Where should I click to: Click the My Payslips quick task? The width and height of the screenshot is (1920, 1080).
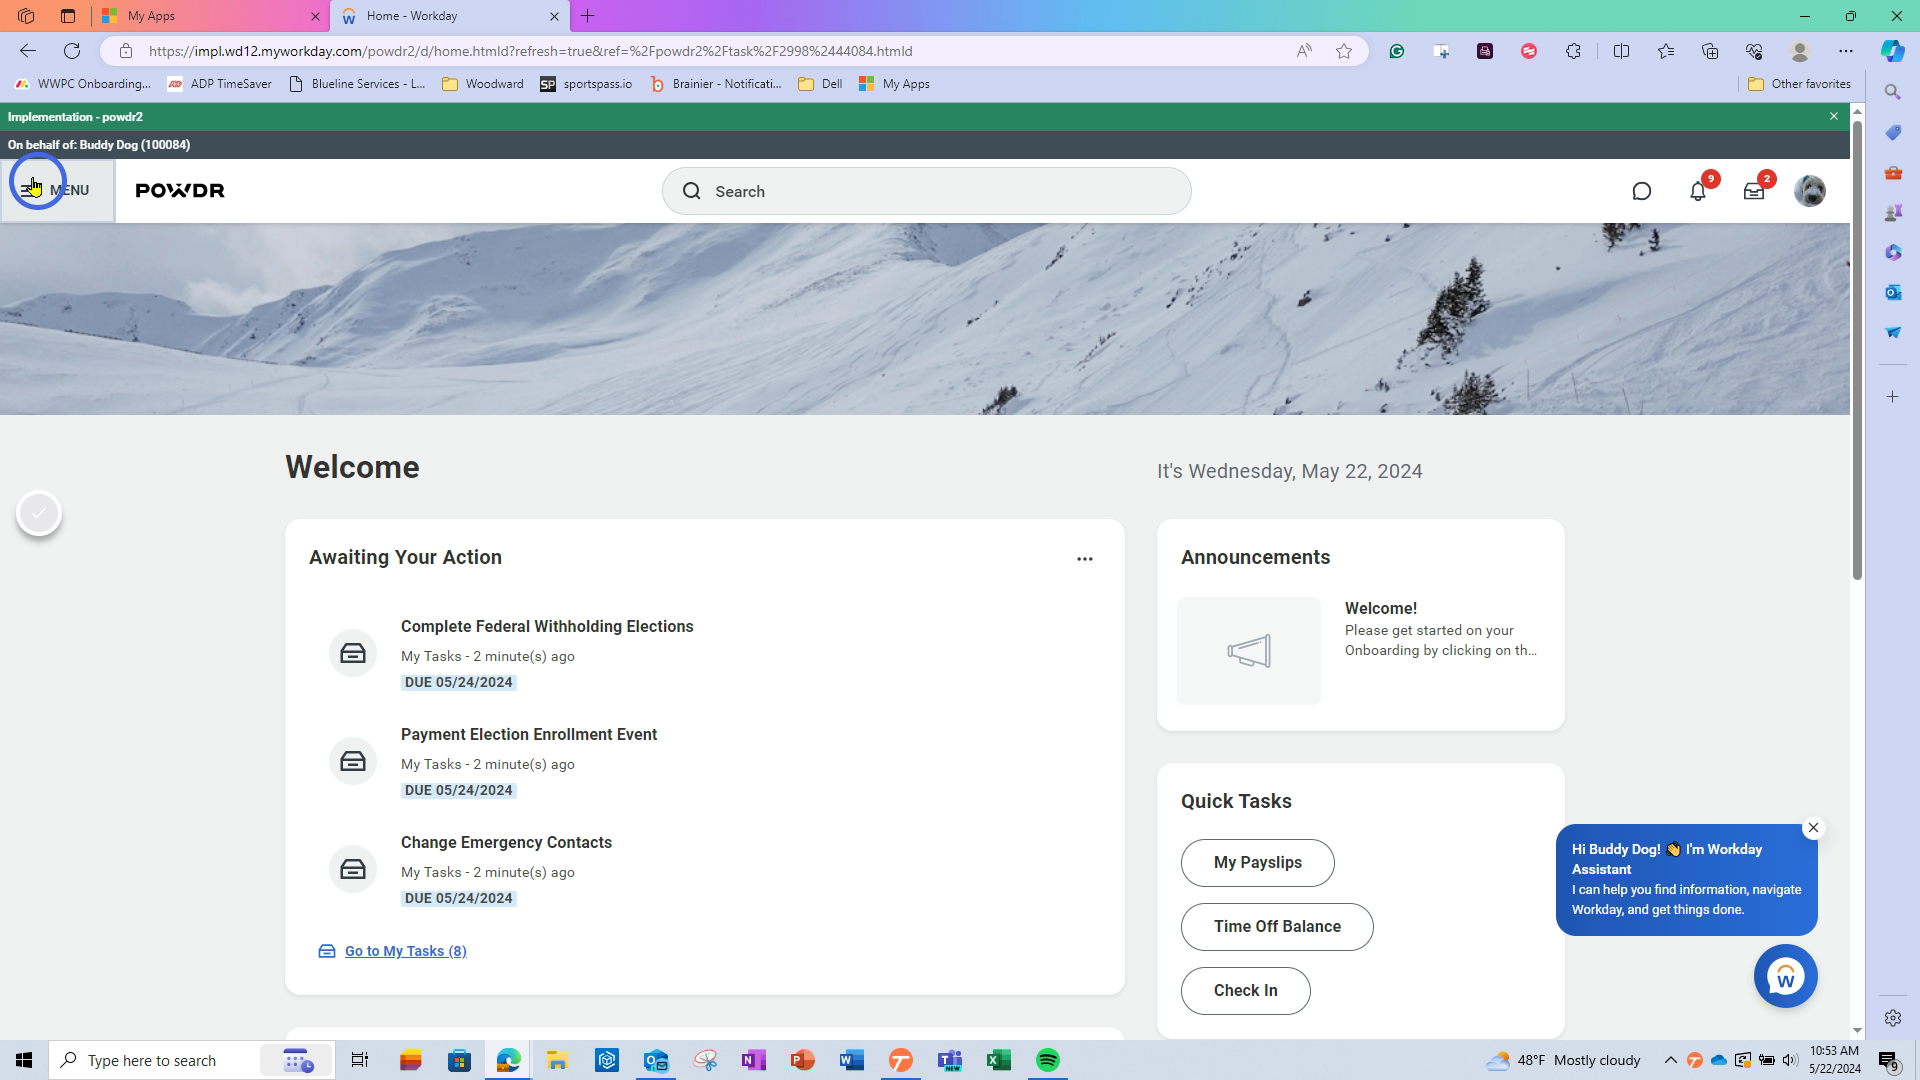click(x=1257, y=862)
